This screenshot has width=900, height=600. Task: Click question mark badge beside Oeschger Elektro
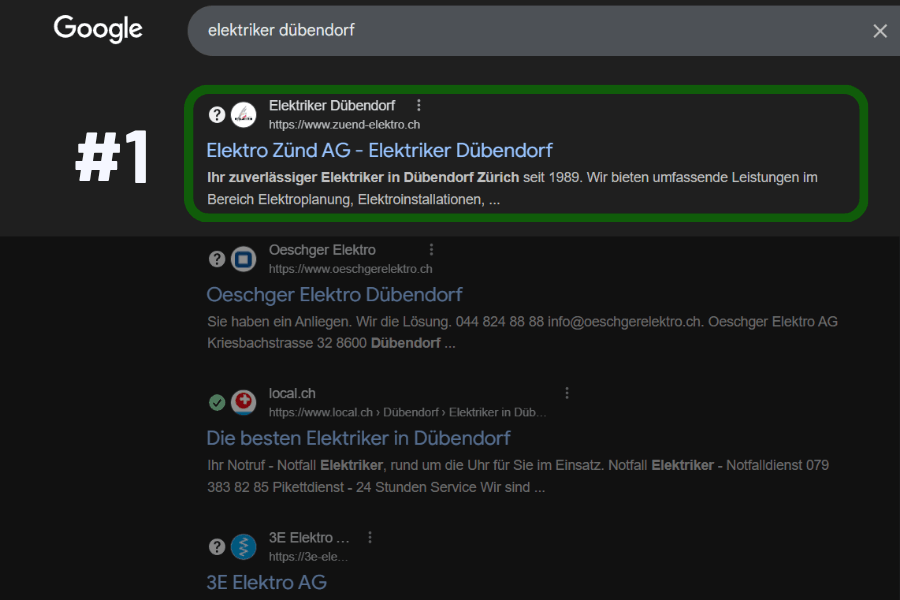tap(217, 259)
